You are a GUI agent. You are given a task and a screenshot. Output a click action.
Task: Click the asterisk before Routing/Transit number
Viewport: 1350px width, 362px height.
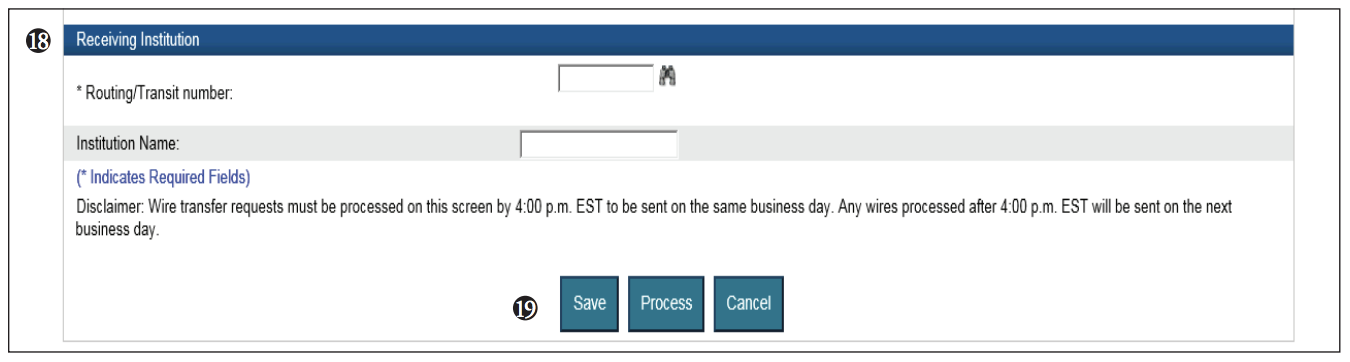click(x=79, y=93)
